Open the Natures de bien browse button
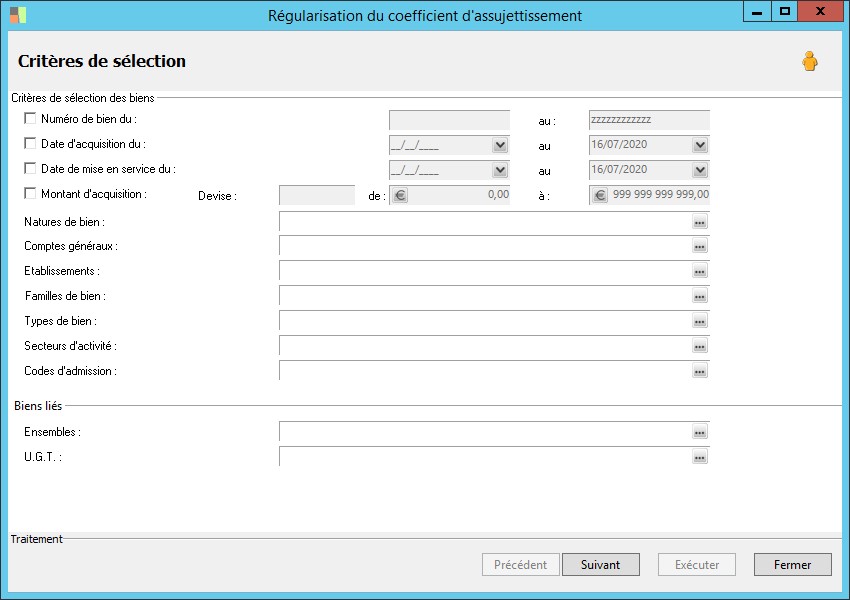The width and height of the screenshot is (850, 600). click(x=700, y=222)
